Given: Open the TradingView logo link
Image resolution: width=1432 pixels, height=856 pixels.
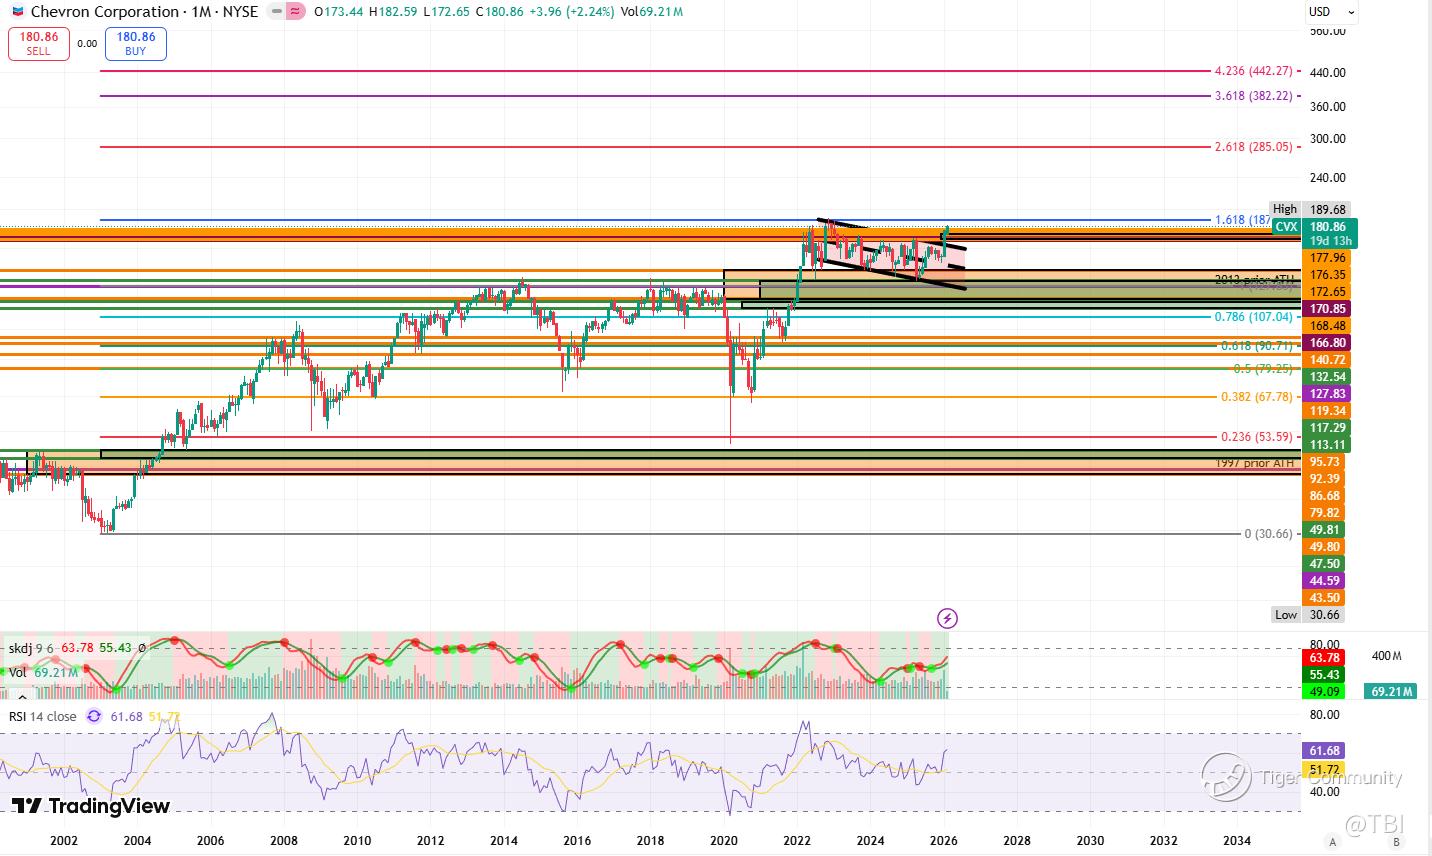Looking at the screenshot, I should tap(91, 806).
